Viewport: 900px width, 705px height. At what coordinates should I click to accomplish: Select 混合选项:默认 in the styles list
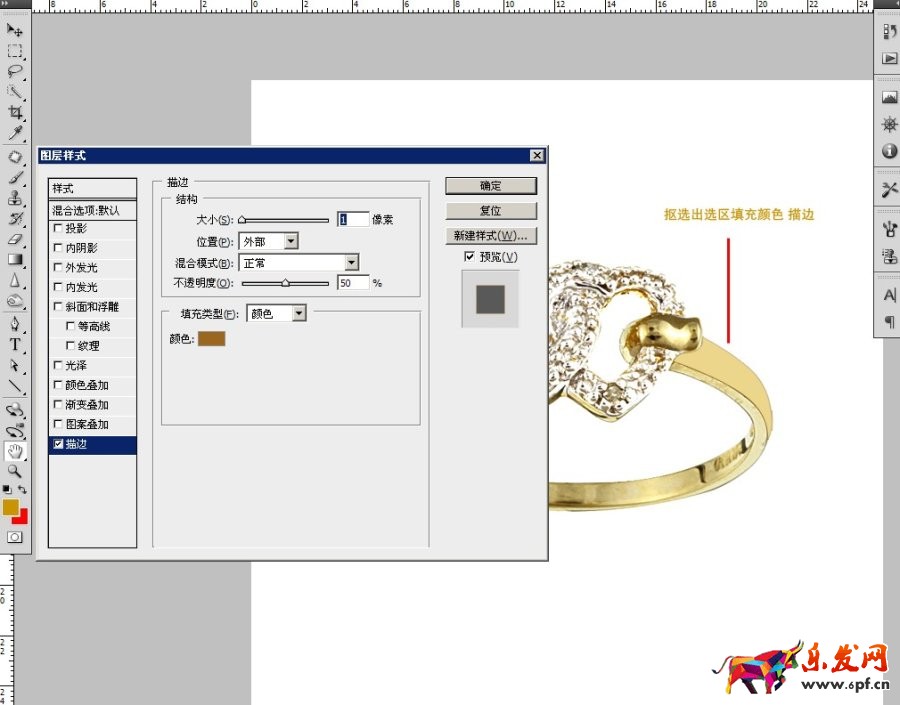tap(92, 210)
